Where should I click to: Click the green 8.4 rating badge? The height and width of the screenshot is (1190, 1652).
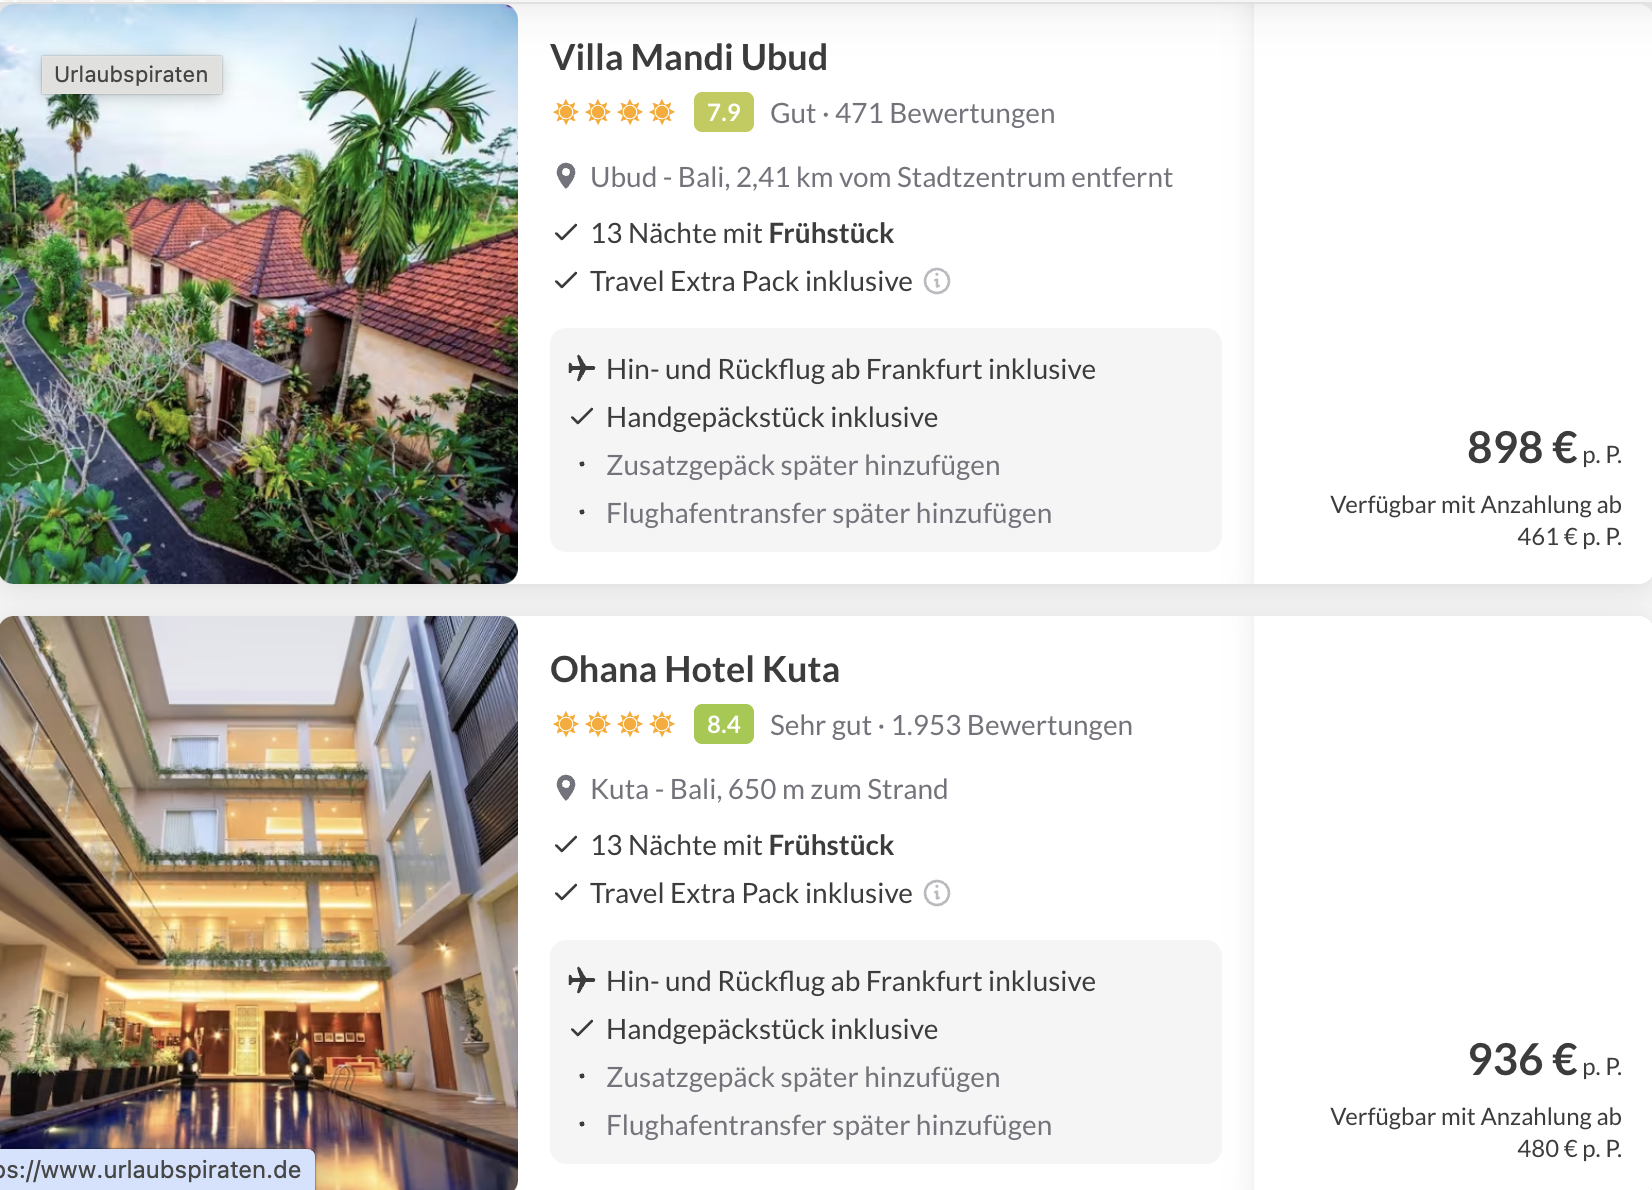pos(723,725)
